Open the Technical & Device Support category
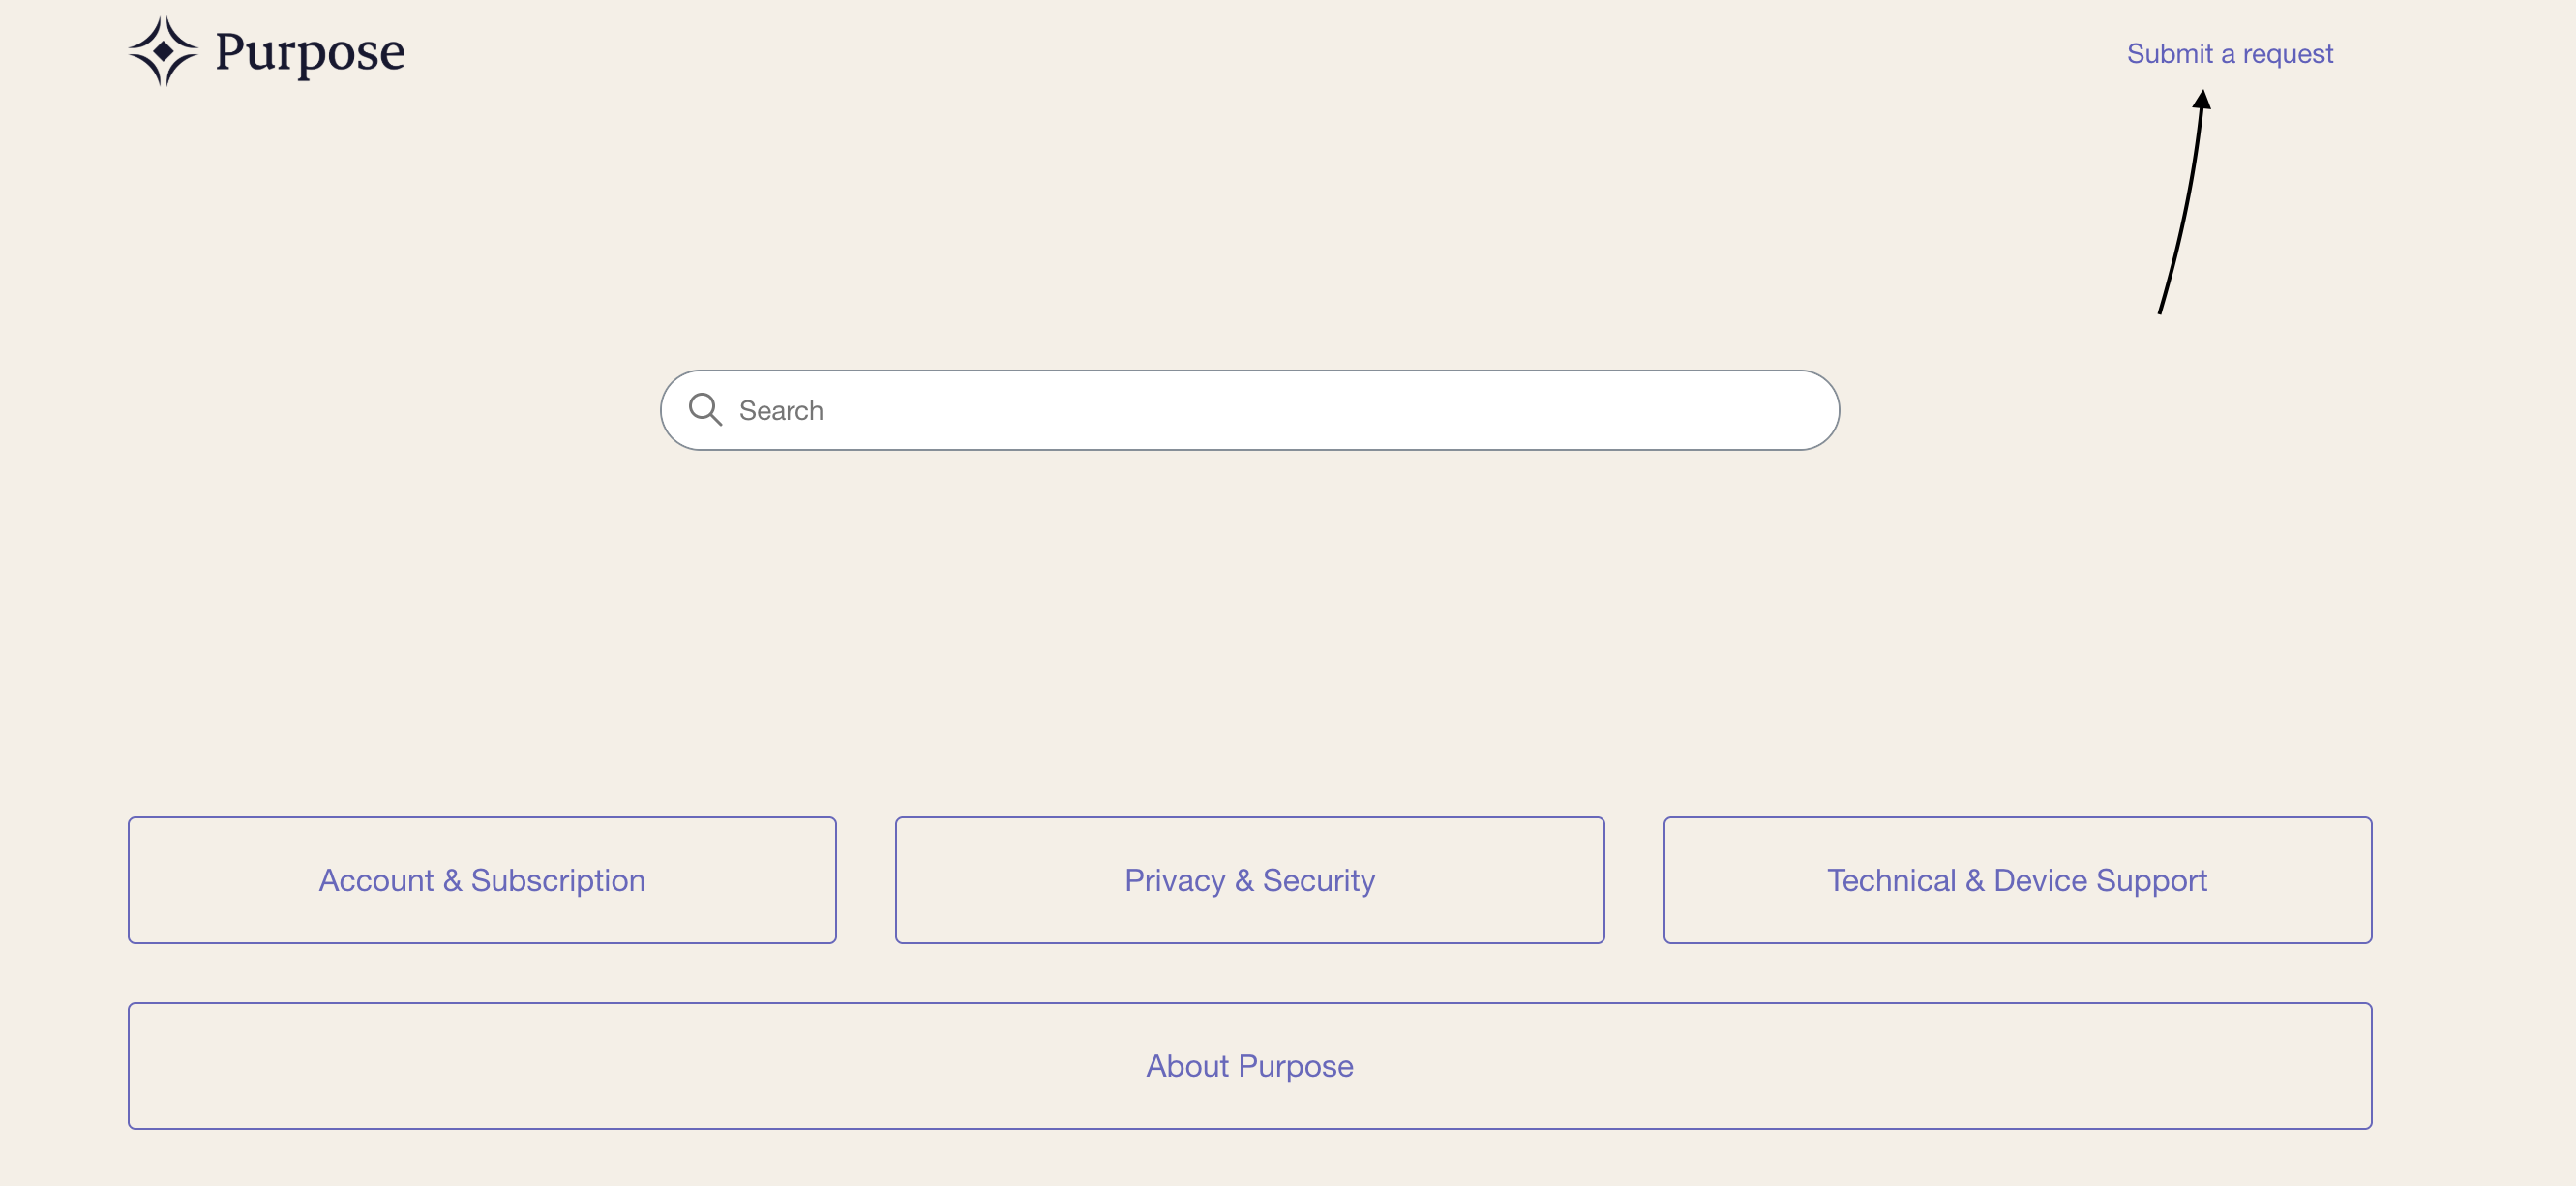 pos(2017,880)
